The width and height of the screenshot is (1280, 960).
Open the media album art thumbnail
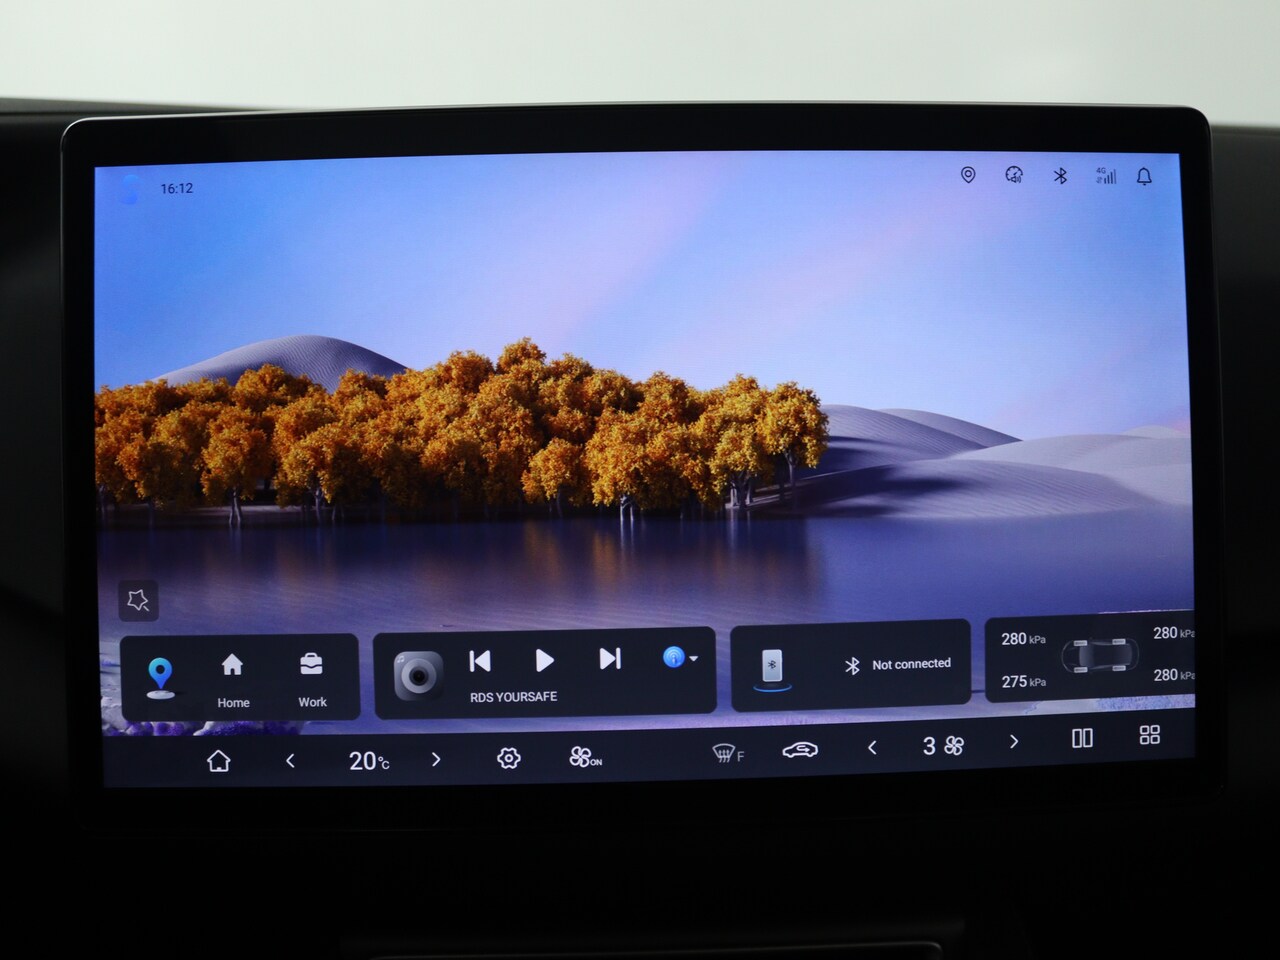coord(418,677)
